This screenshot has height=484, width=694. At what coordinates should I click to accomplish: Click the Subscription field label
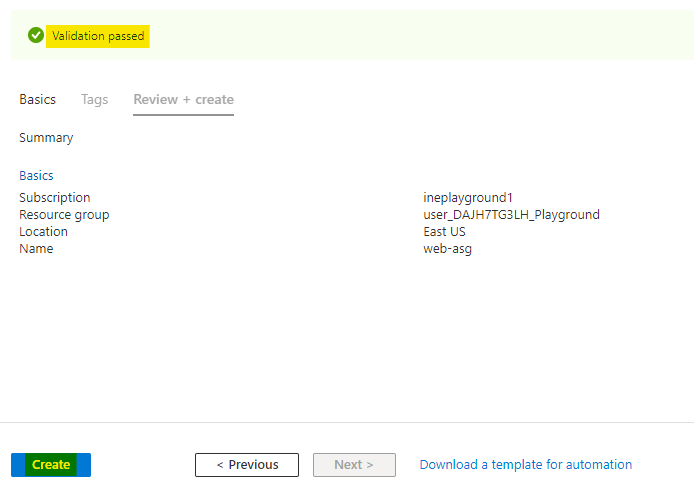click(54, 198)
